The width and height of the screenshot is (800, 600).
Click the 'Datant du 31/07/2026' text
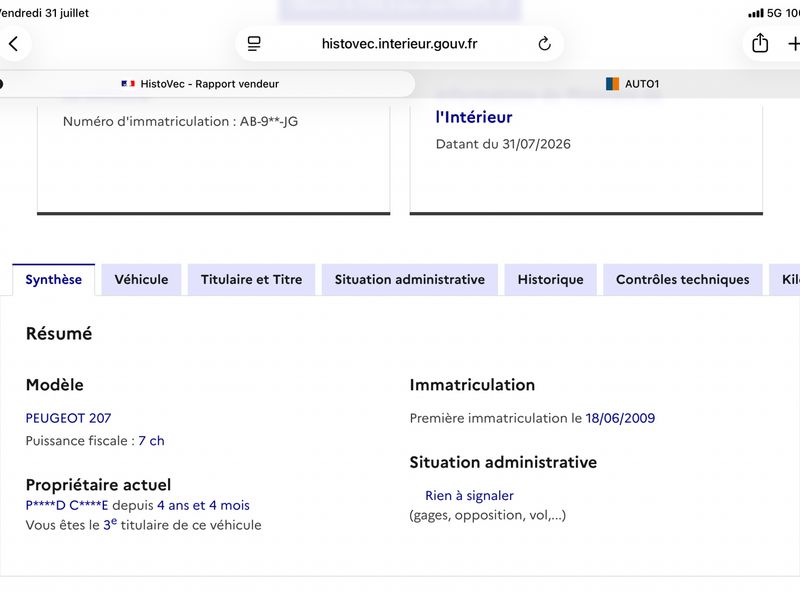(x=503, y=144)
